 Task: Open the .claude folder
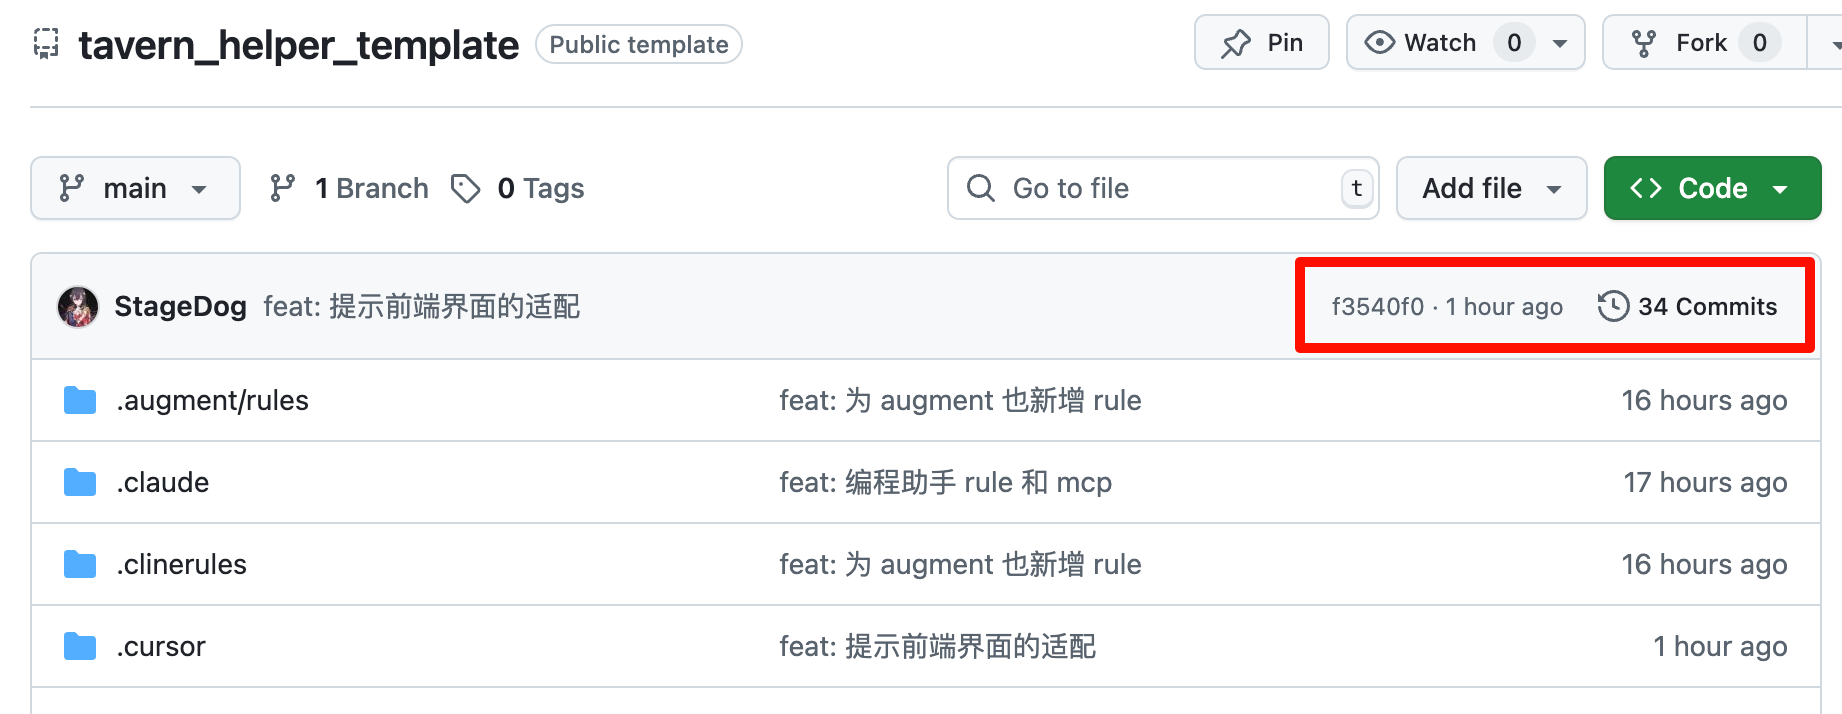(x=162, y=482)
